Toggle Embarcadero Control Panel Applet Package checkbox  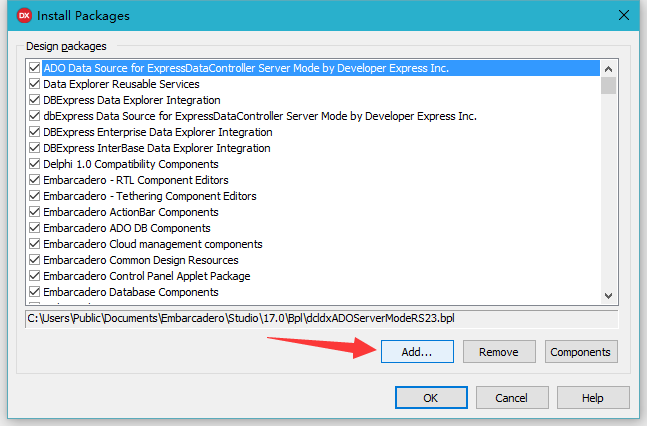click(x=35, y=276)
